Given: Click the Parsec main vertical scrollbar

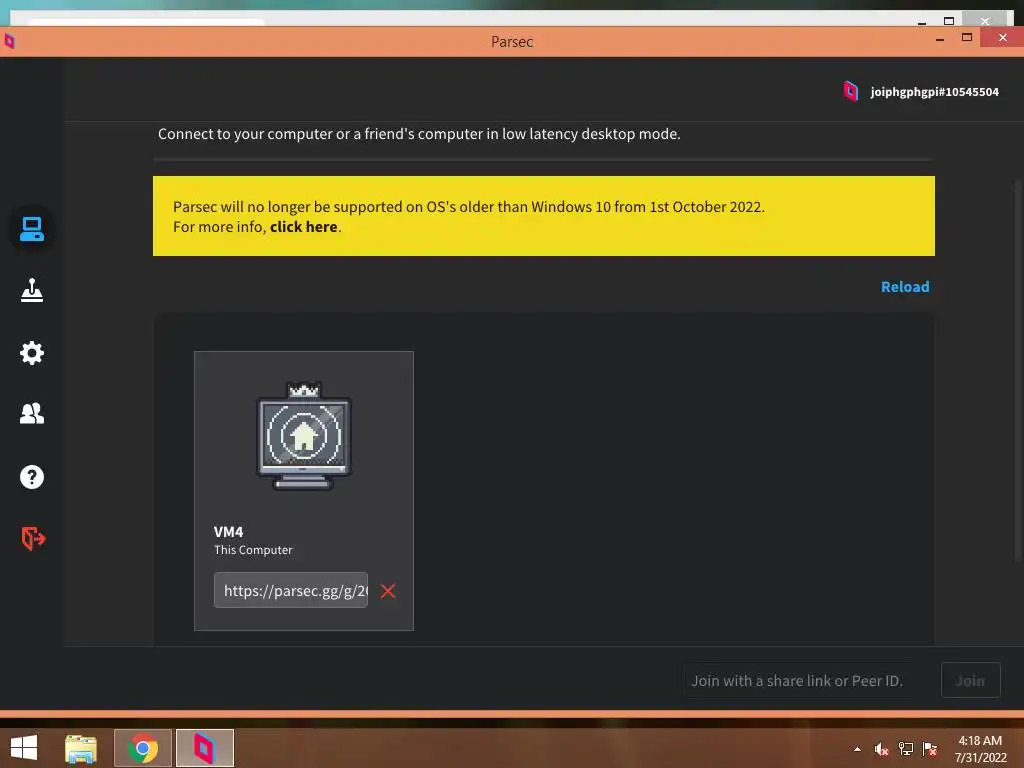Looking at the screenshot, I should (1019, 372).
